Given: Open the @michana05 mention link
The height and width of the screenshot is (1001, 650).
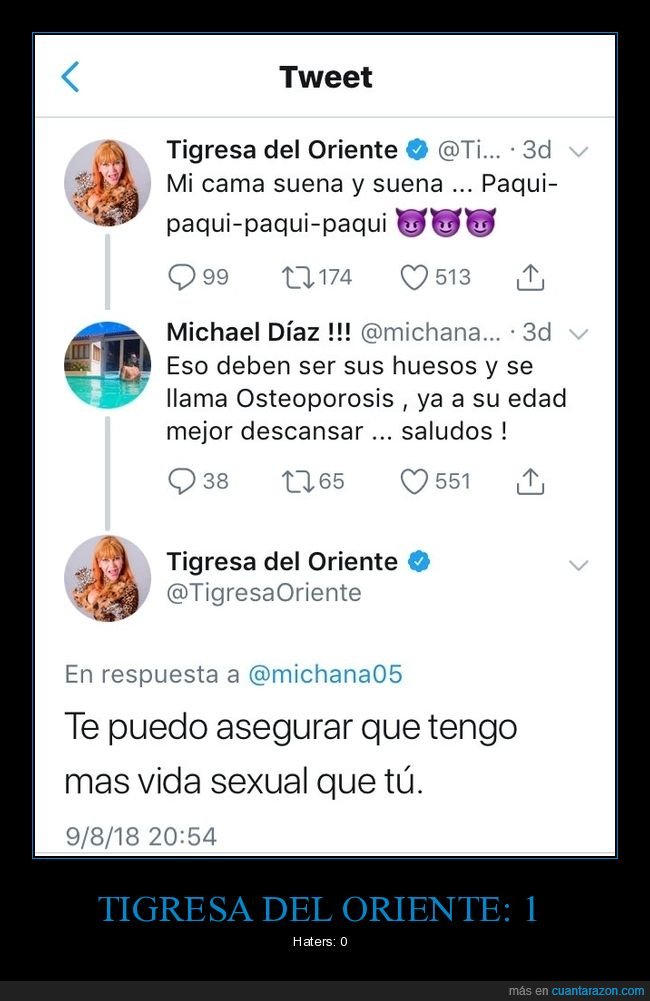Looking at the screenshot, I should pyautogui.click(x=324, y=674).
